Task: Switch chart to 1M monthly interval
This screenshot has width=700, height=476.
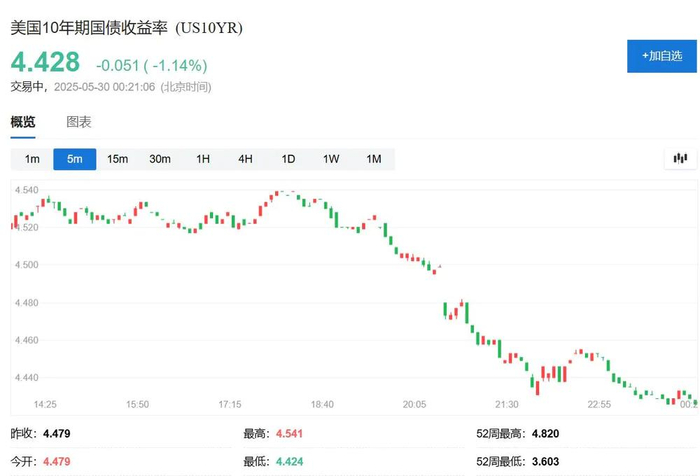Action: click(374, 159)
